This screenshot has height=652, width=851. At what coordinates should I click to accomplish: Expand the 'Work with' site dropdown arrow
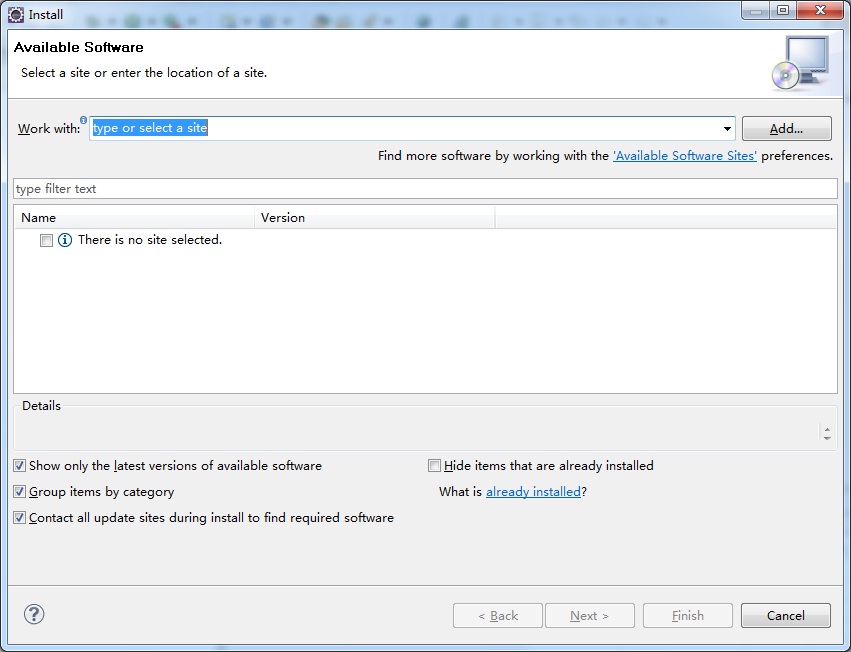(x=727, y=129)
